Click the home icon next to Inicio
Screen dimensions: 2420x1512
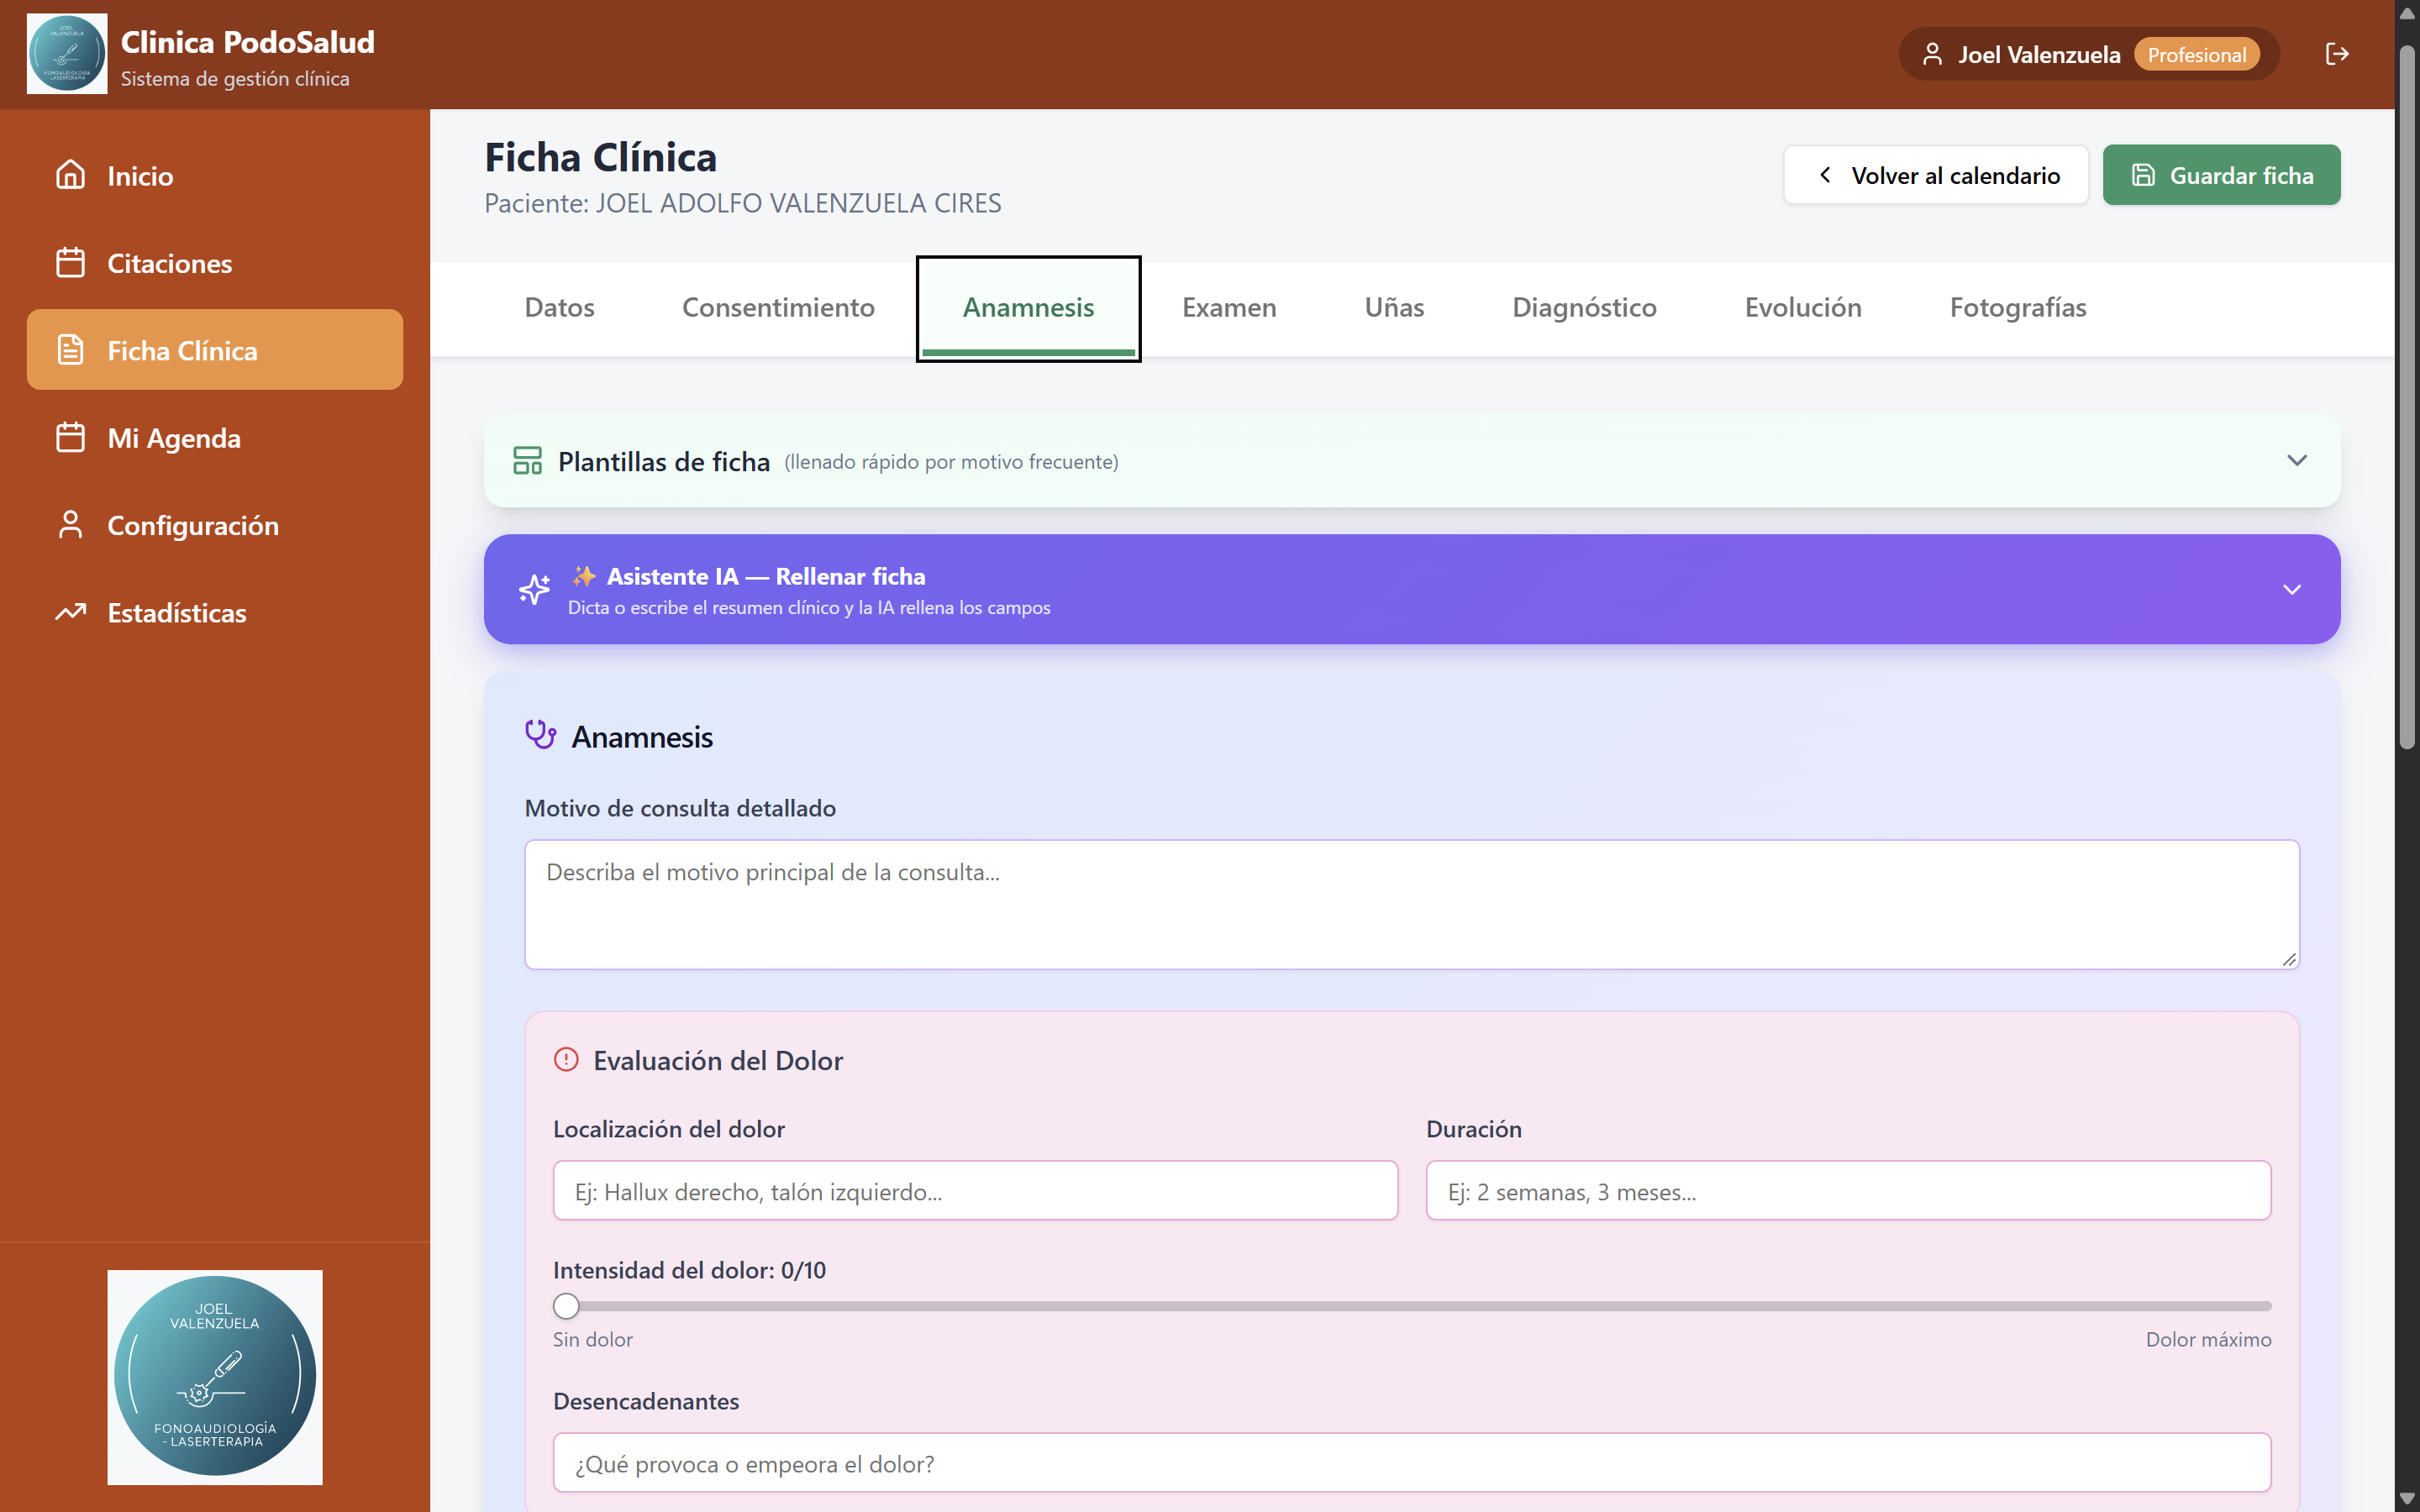point(70,175)
